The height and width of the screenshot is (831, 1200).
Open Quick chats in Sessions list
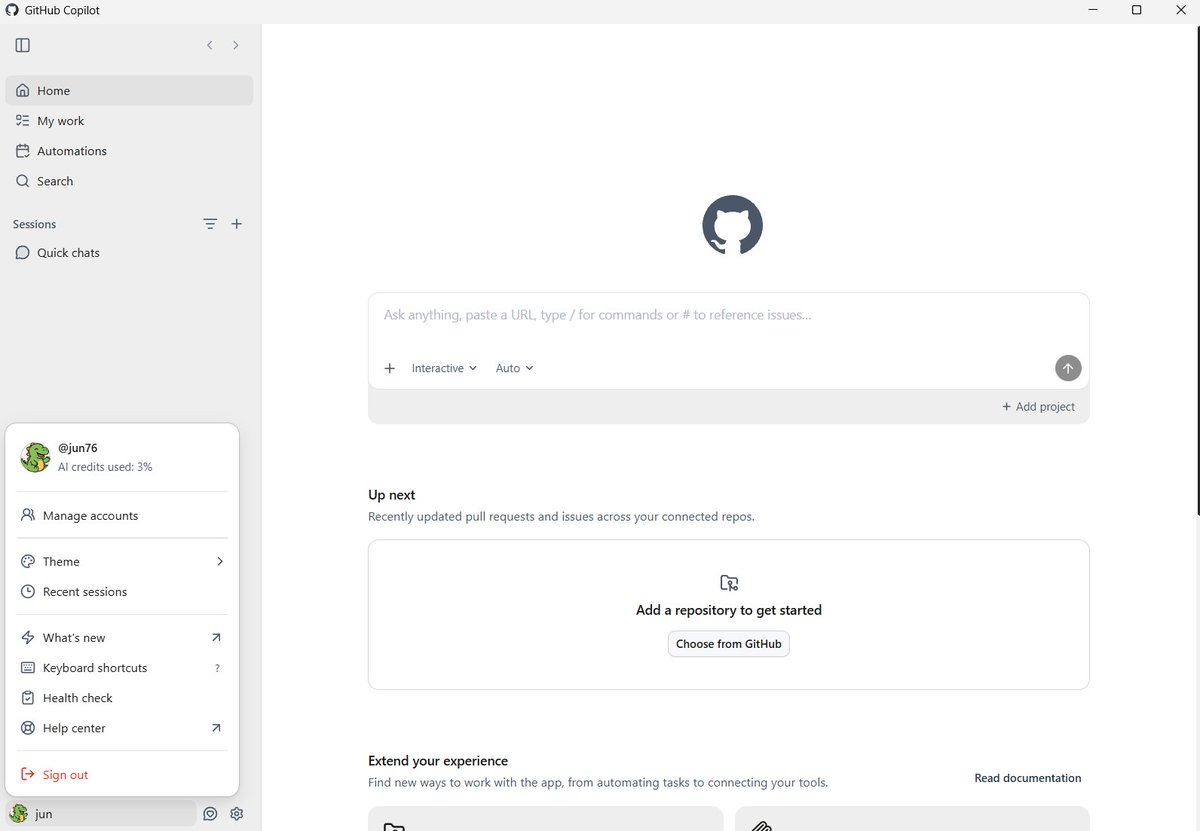point(129,253)
